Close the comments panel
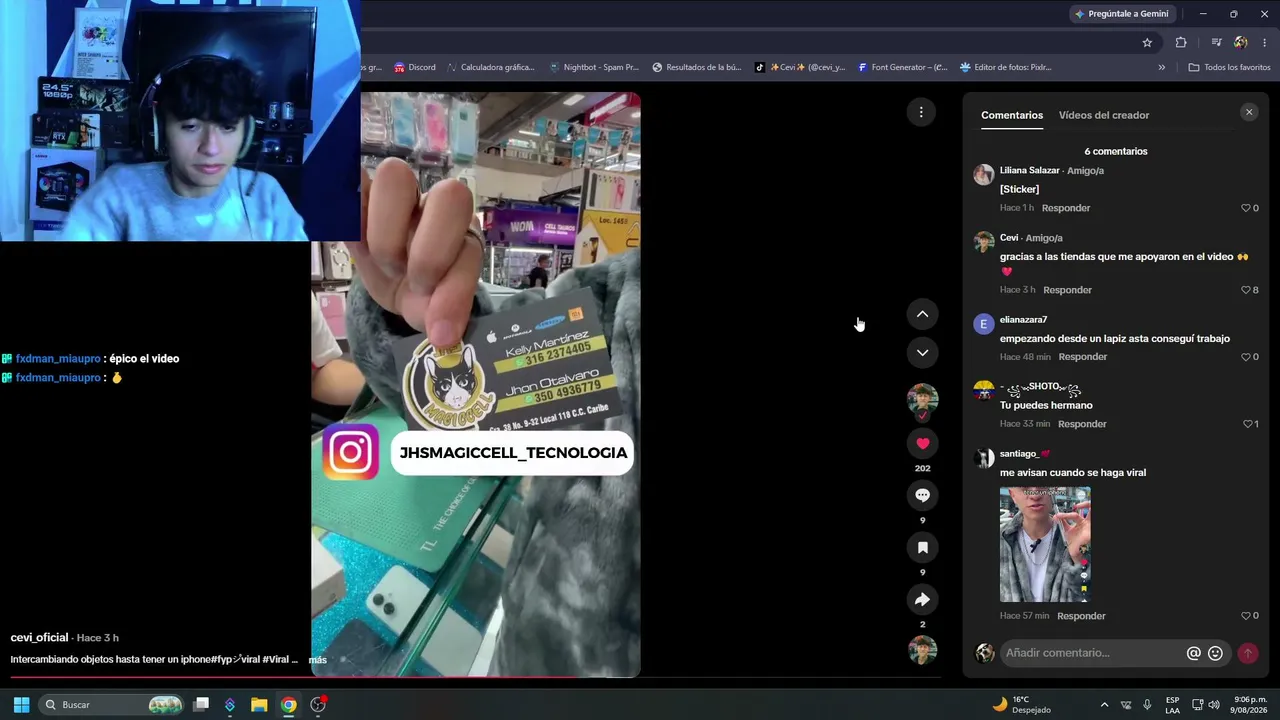The image size is (1280, 720). 1249,113
